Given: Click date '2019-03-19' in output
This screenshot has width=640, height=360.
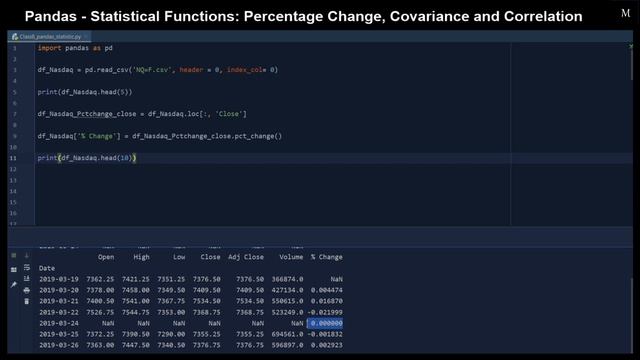Looking at the screenshot, I should tap(59, 279).
